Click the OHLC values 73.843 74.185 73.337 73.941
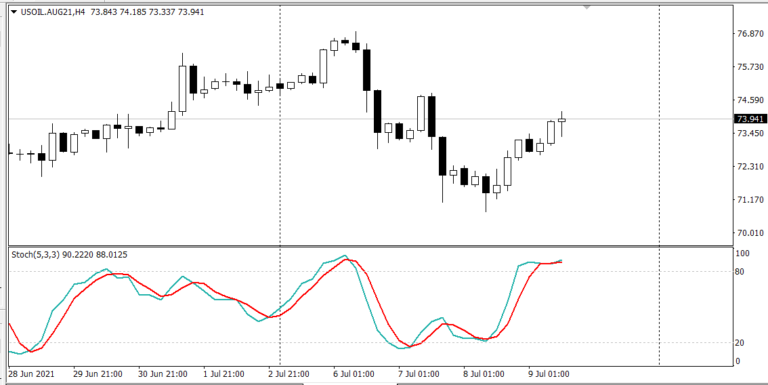This screenshot has height=385, width=768. tap(147, 12)
